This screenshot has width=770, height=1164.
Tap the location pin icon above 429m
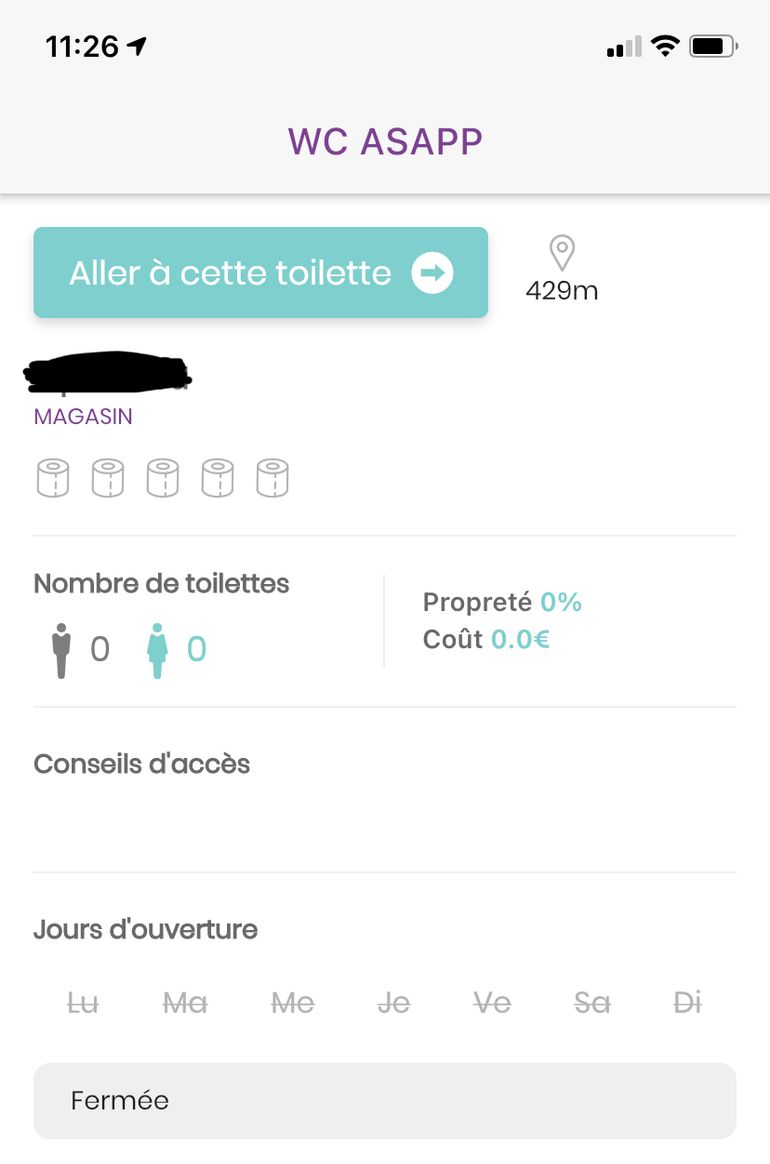point(563,253)
